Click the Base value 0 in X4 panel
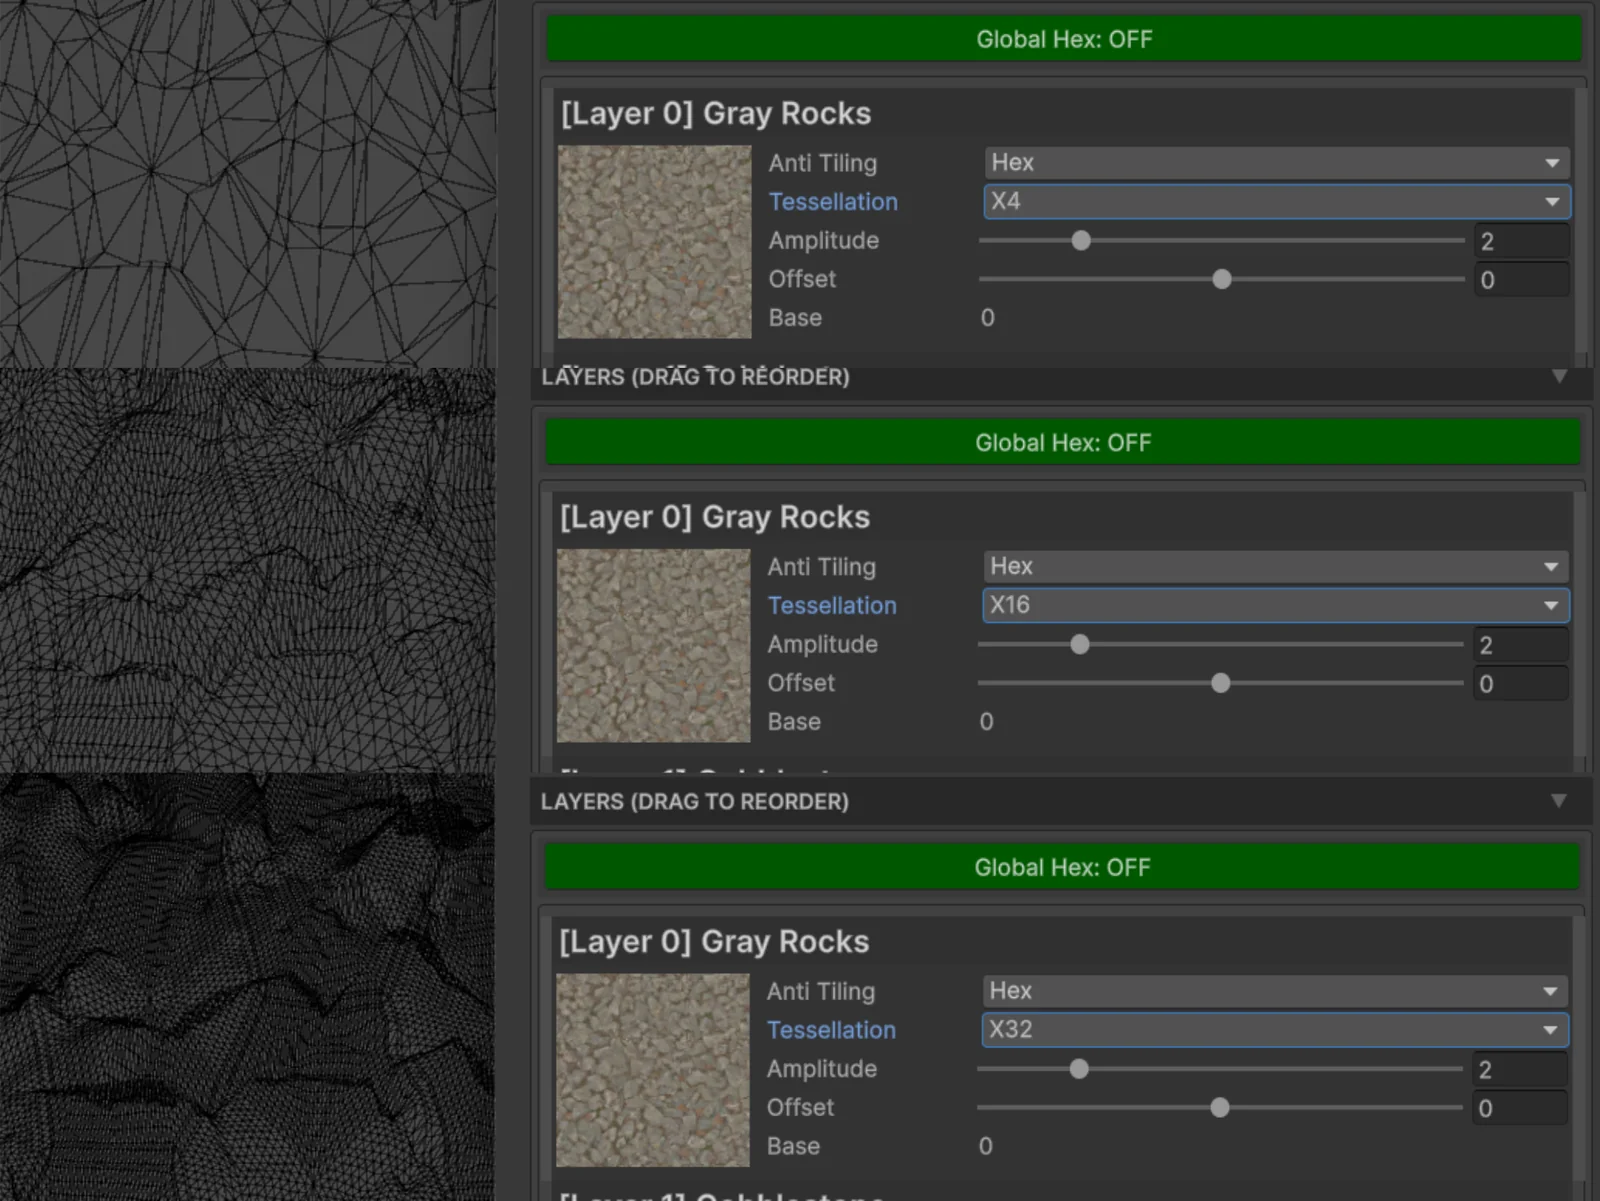The height and width of the screenshot is (1201, 1600). (x=988, y=318)
